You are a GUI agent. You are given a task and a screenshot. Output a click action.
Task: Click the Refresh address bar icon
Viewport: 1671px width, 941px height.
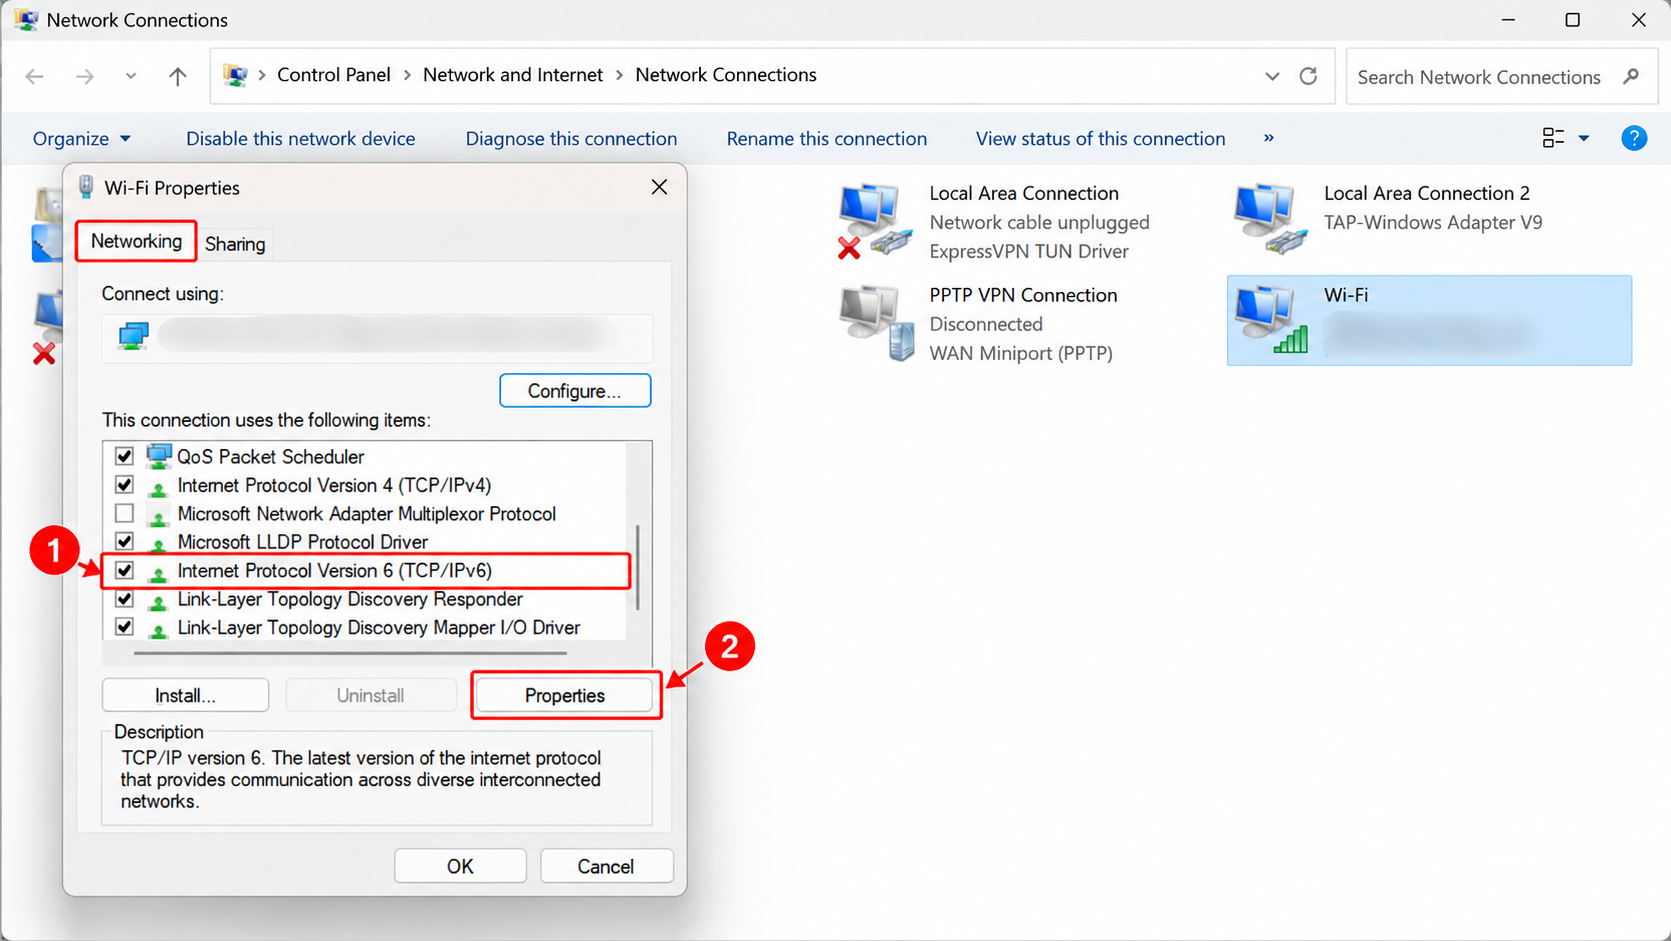1308,76
